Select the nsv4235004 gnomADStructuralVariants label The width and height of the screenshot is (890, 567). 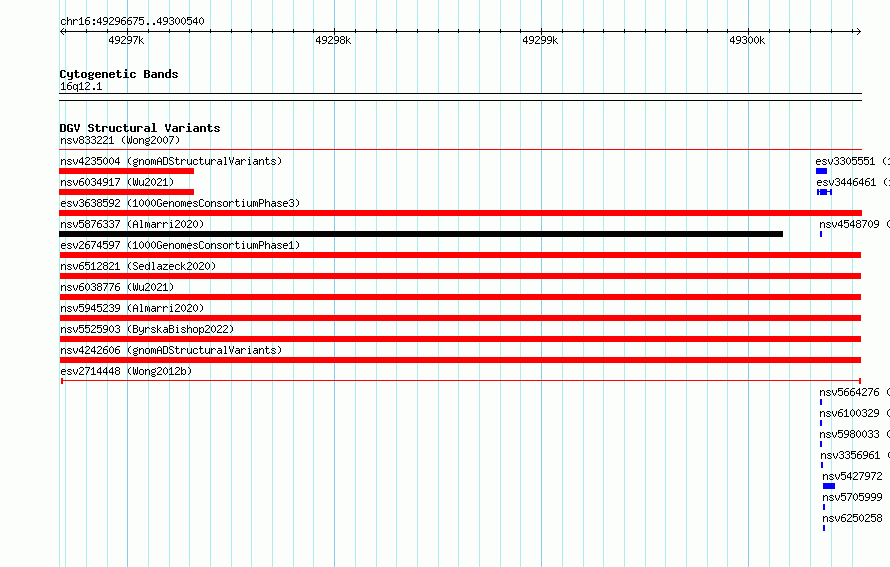pos(171,161)
